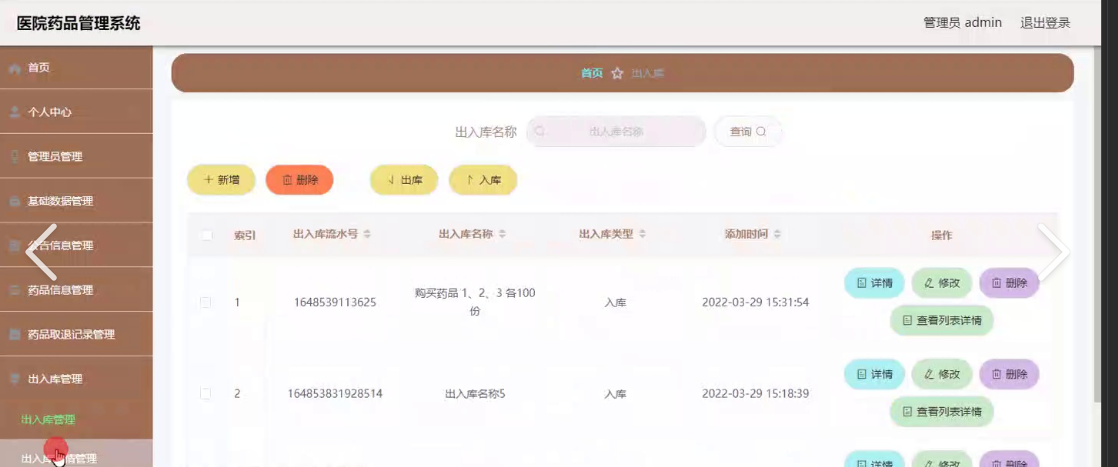Image resolution: width=1118 pixels, height=467 pixels.
Task: Click the 医院药品管理系统 title
Action: [78, 24]
